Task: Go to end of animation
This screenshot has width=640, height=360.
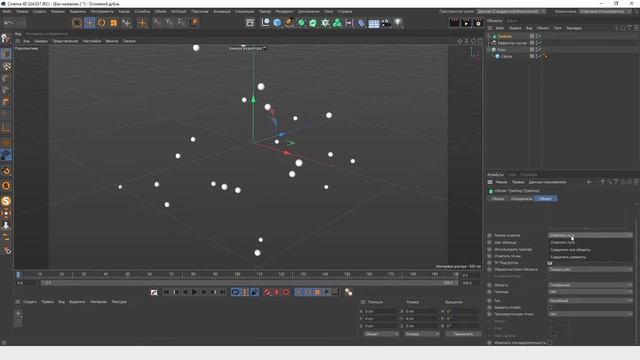Action: [x=222, y=292]
